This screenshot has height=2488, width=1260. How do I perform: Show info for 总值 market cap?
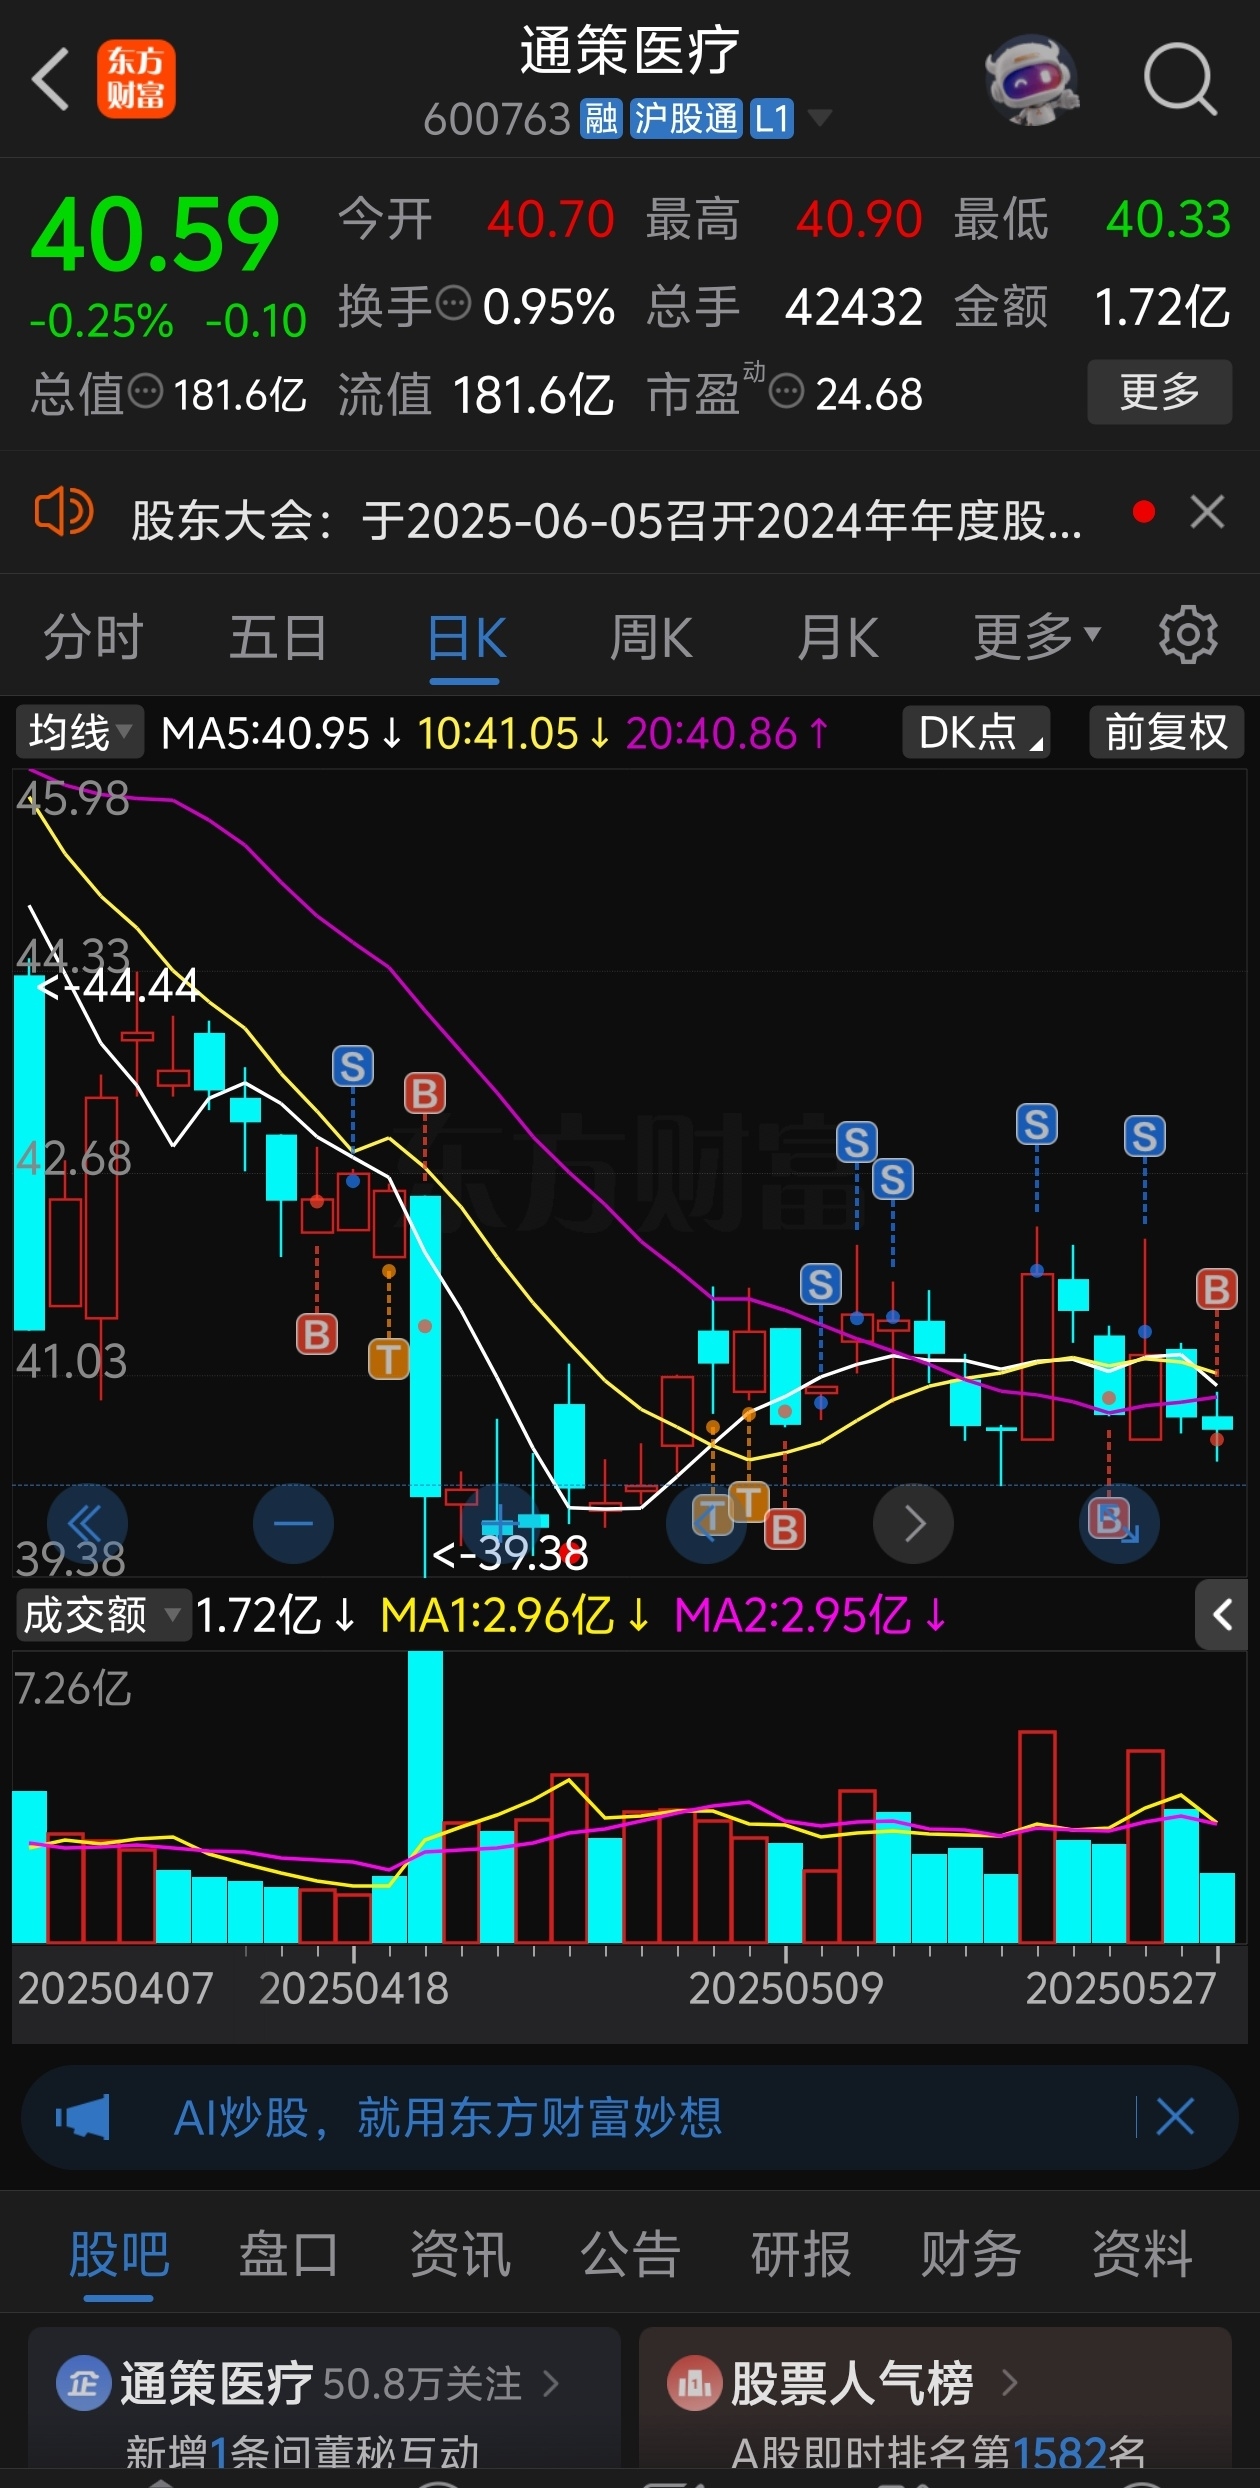tap(146, 391)
